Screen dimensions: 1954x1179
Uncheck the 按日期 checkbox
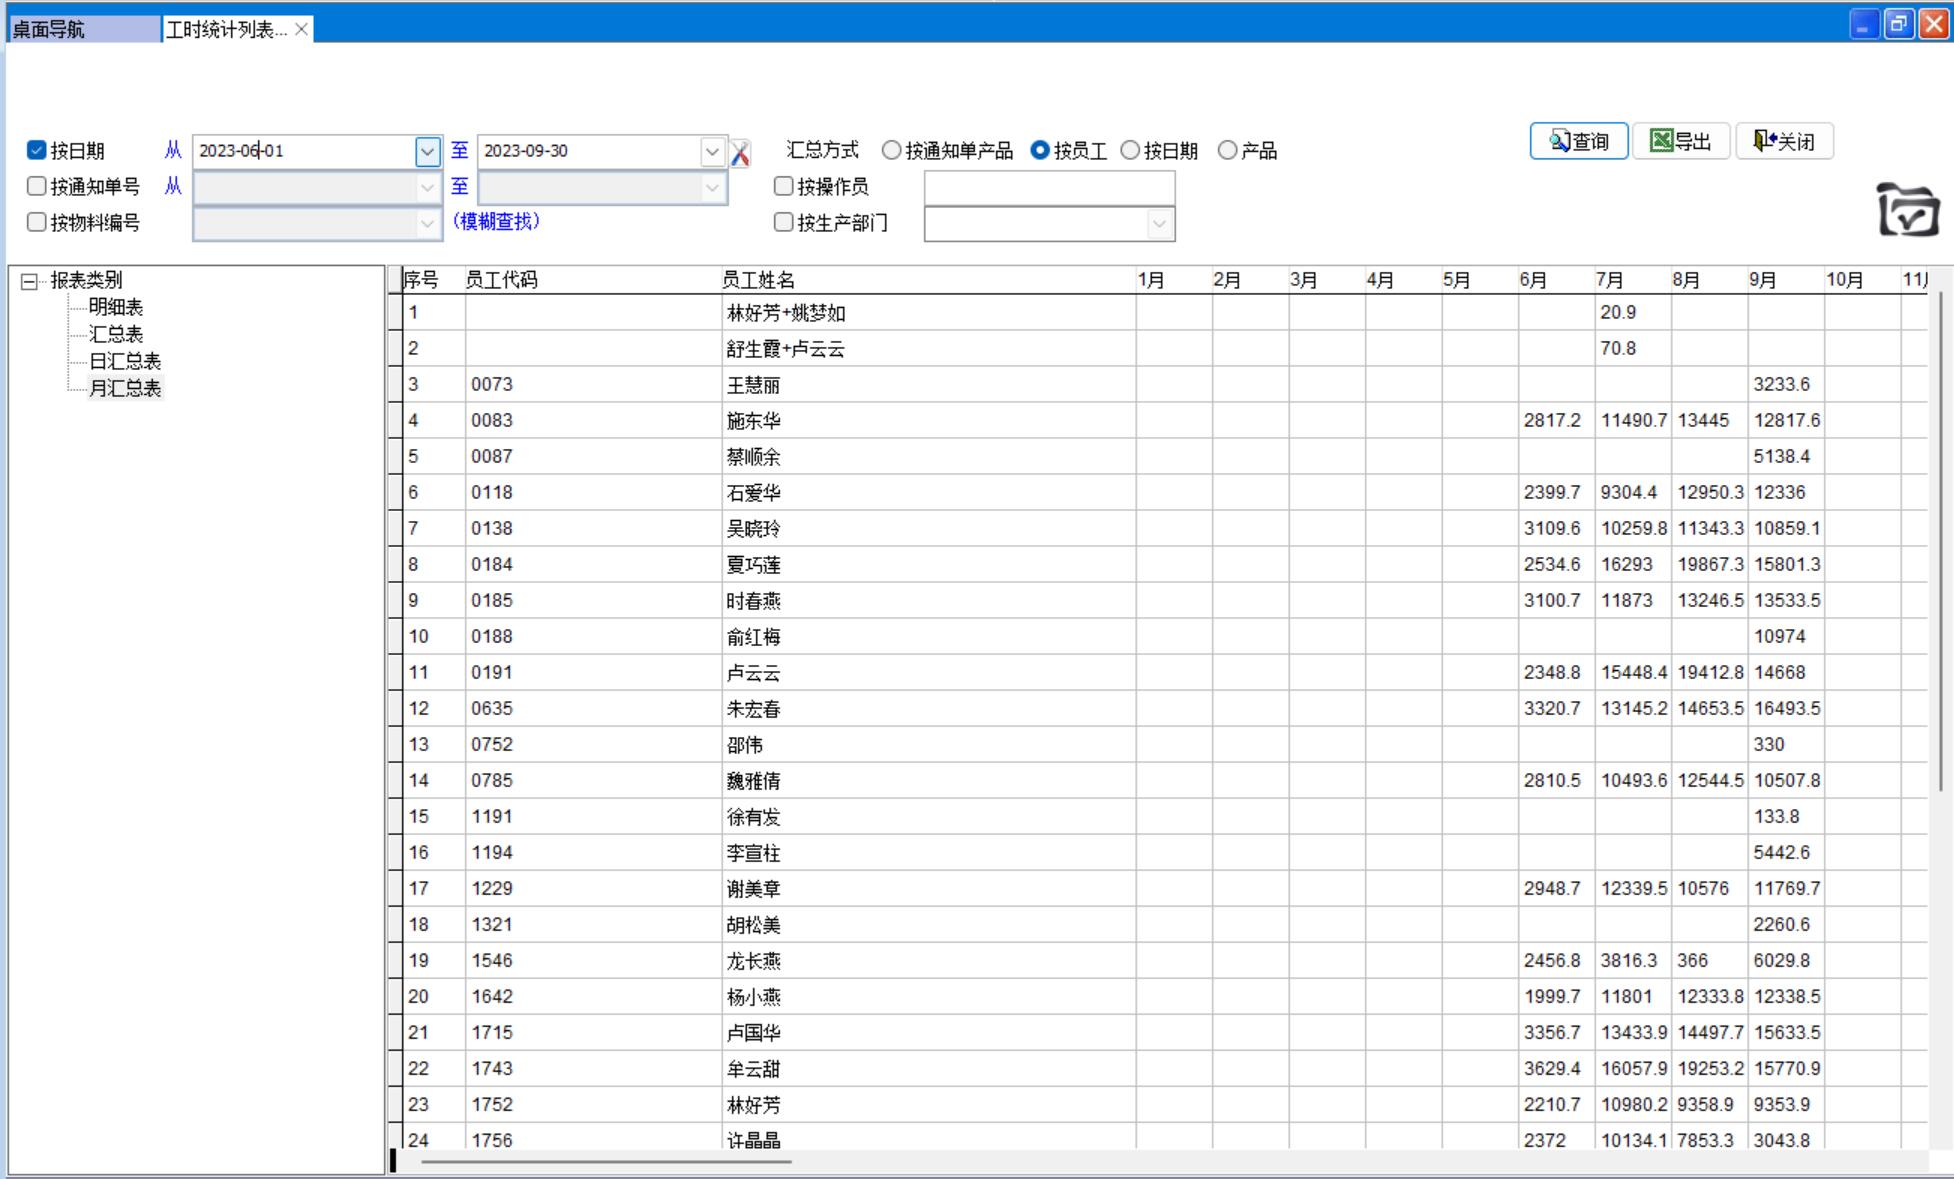(37, 151)
